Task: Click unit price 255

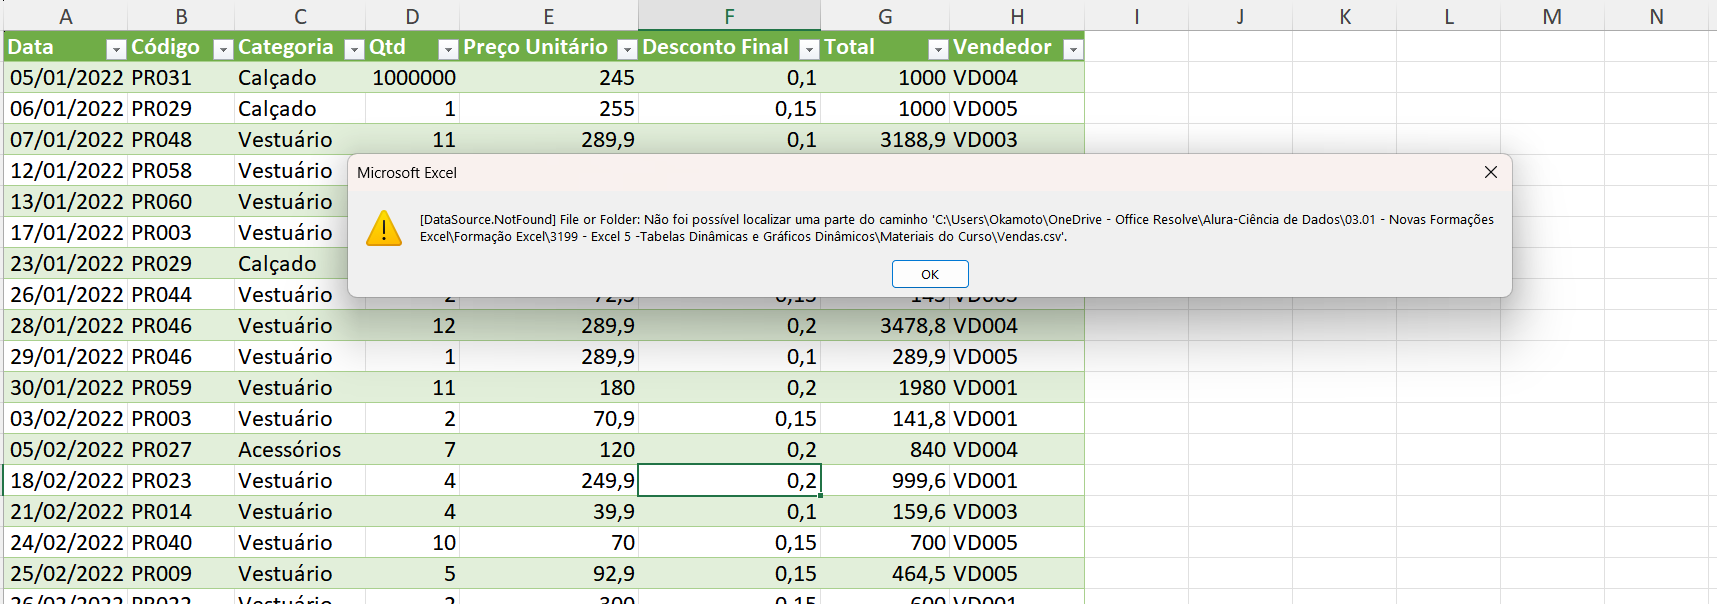Action: 549,109
